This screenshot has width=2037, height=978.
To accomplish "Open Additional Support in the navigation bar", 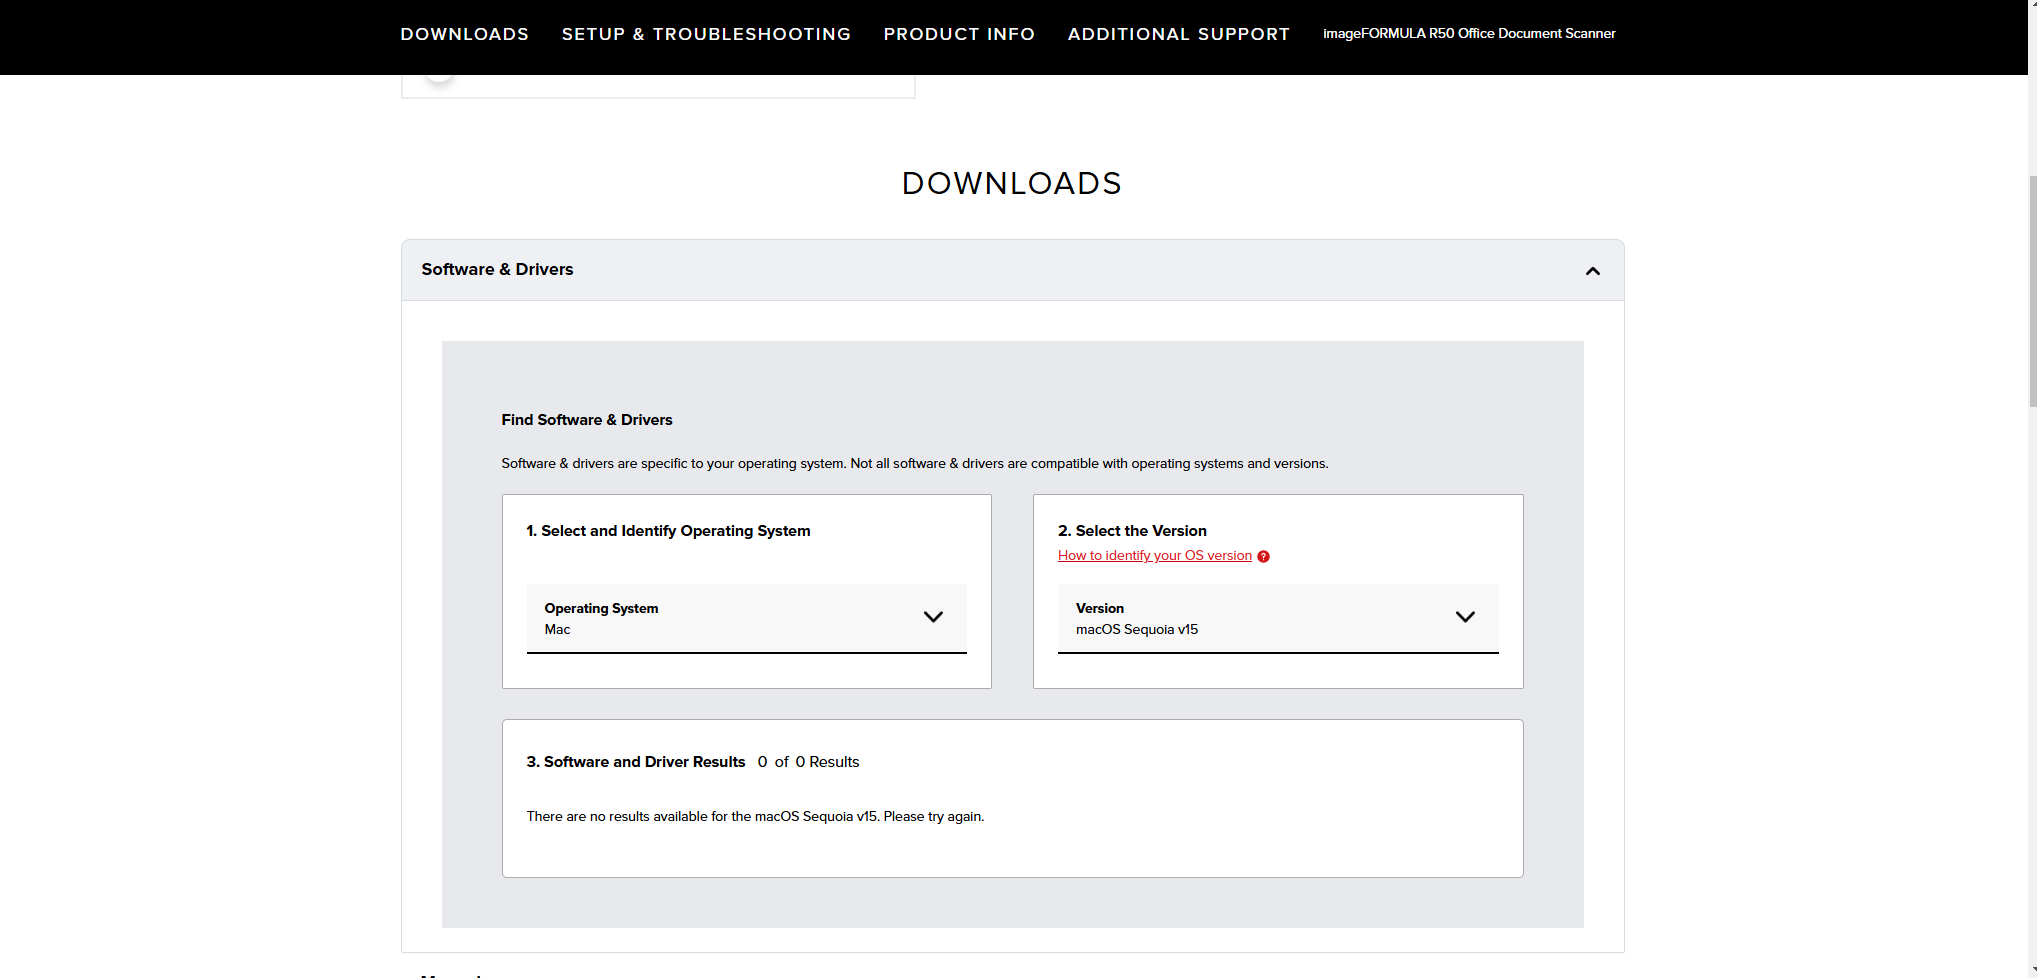I will pos(1178,34).
